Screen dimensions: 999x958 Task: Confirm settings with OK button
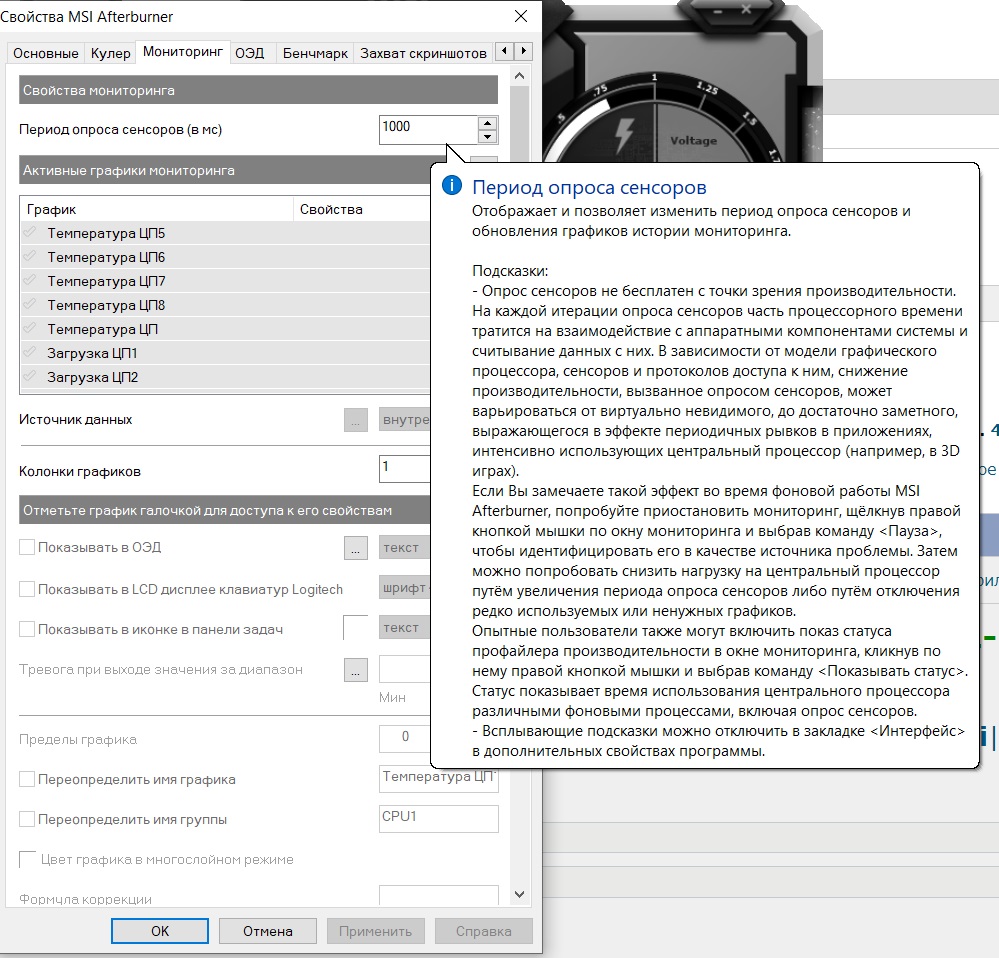[160, 931]
